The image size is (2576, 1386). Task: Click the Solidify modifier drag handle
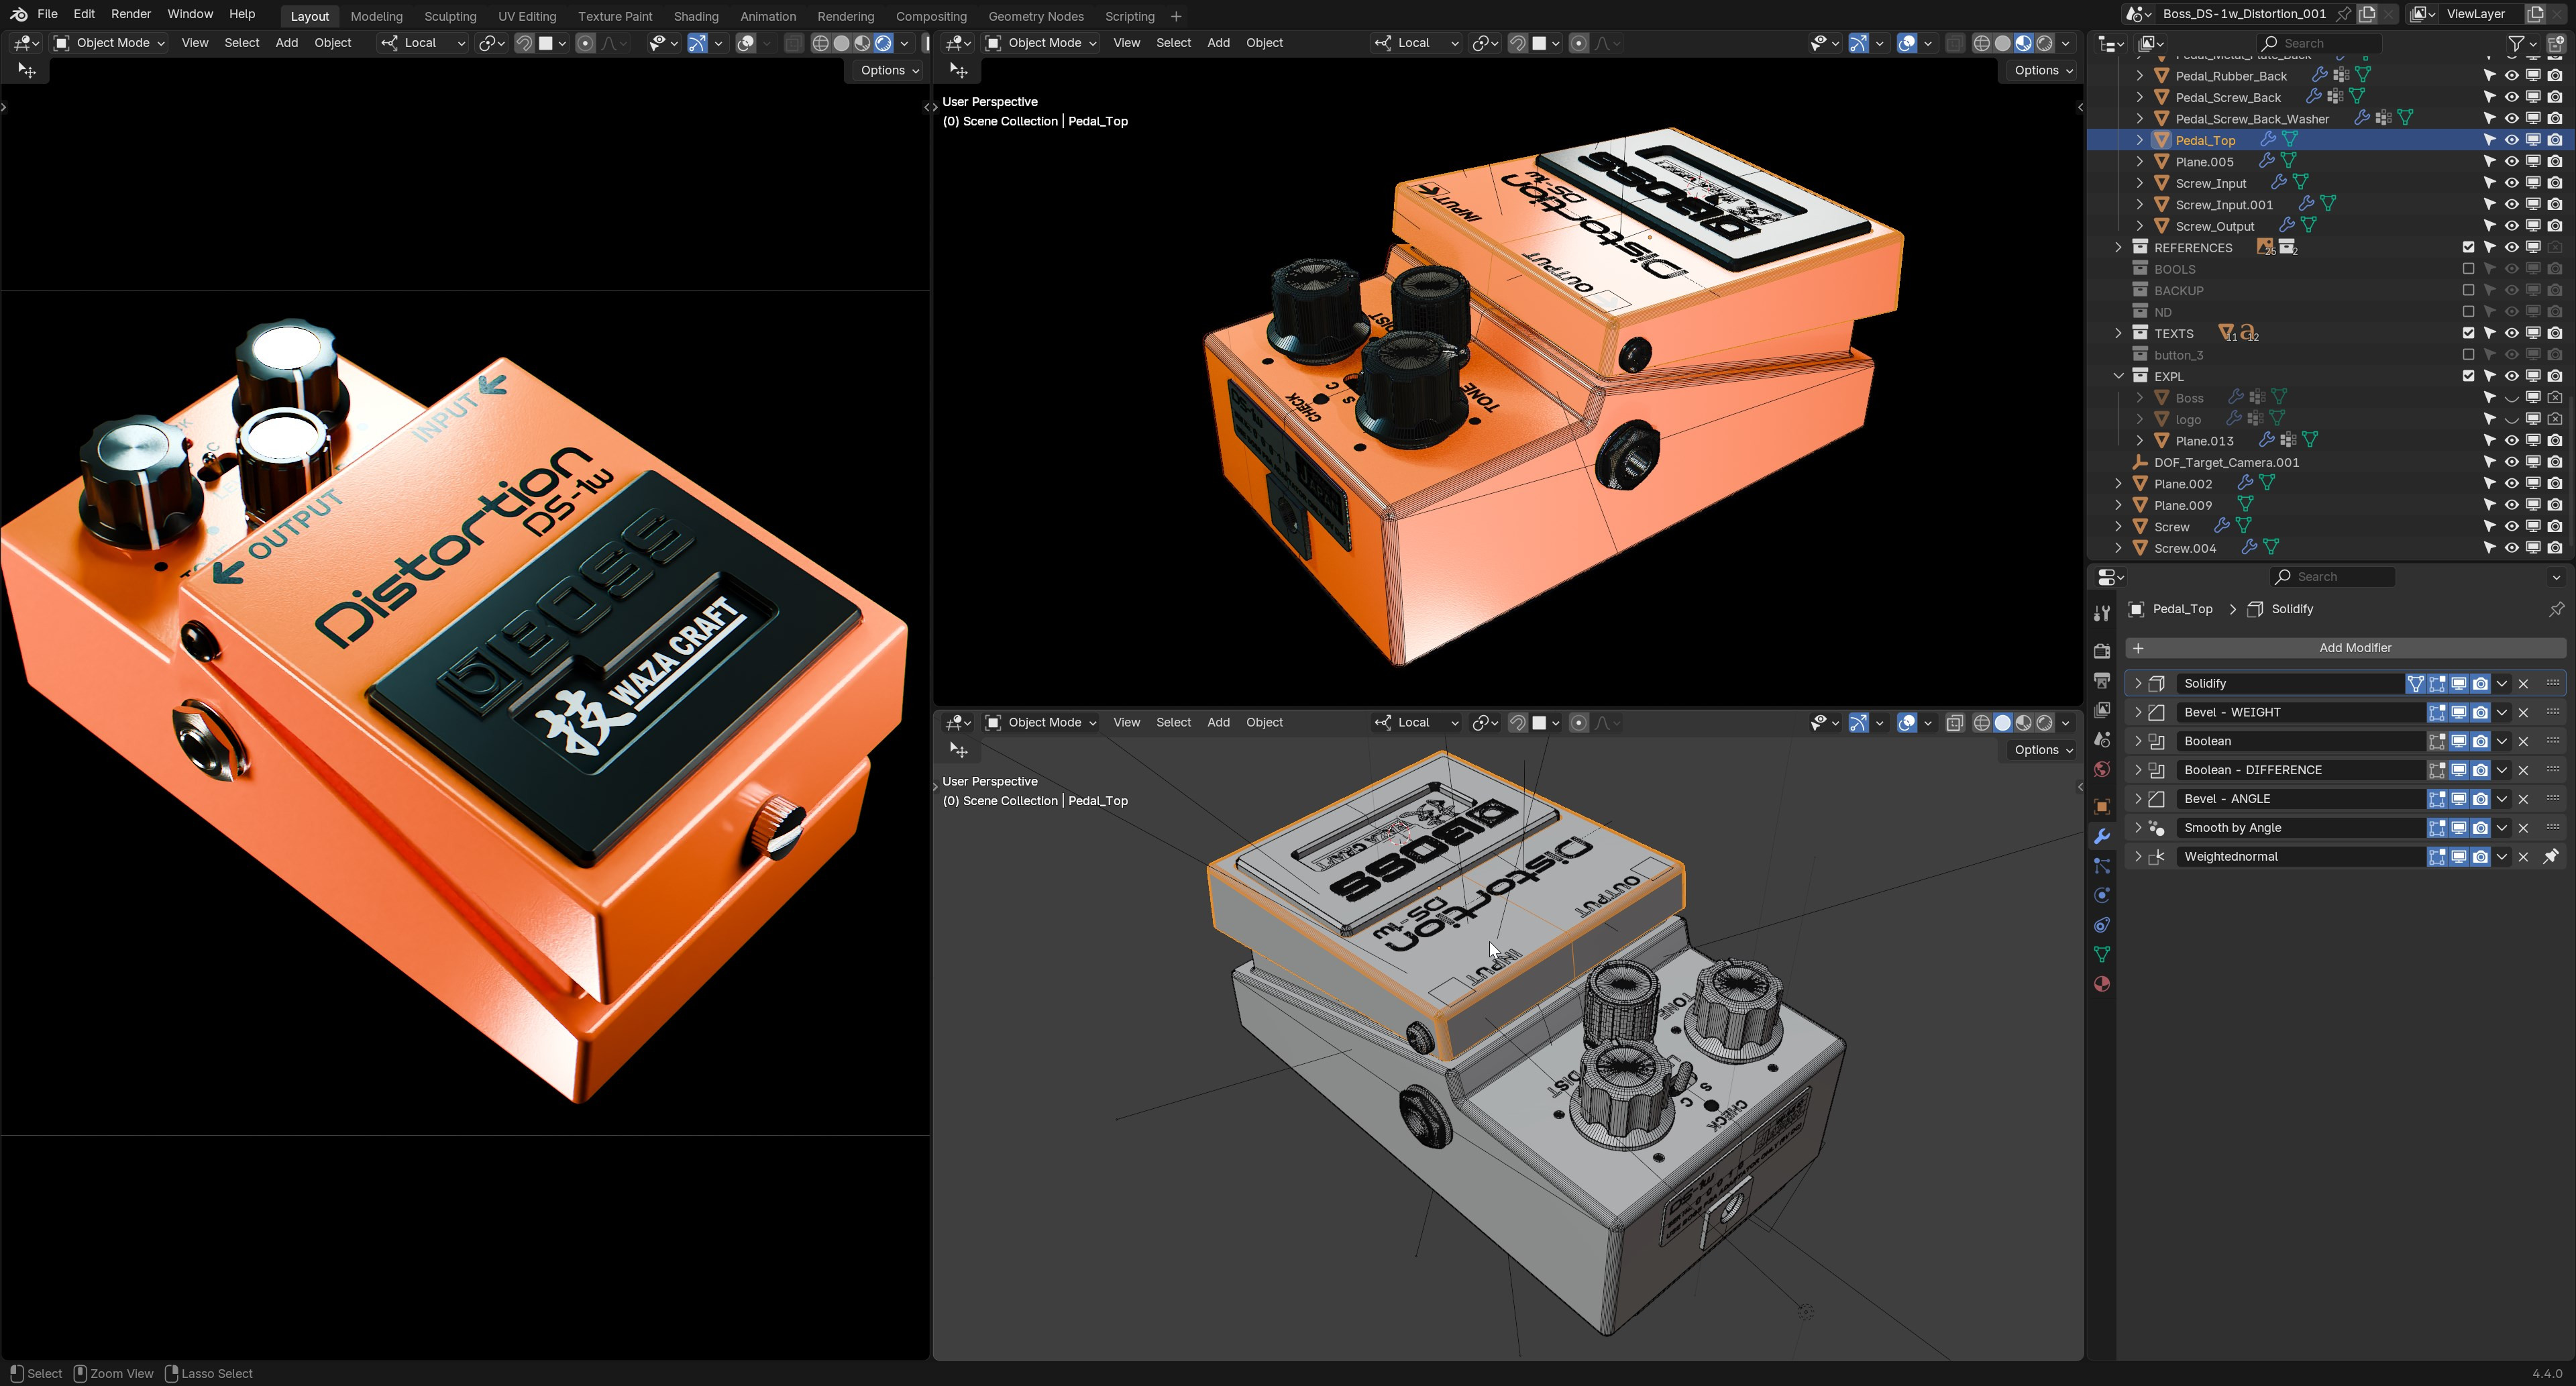(2553, 683)
